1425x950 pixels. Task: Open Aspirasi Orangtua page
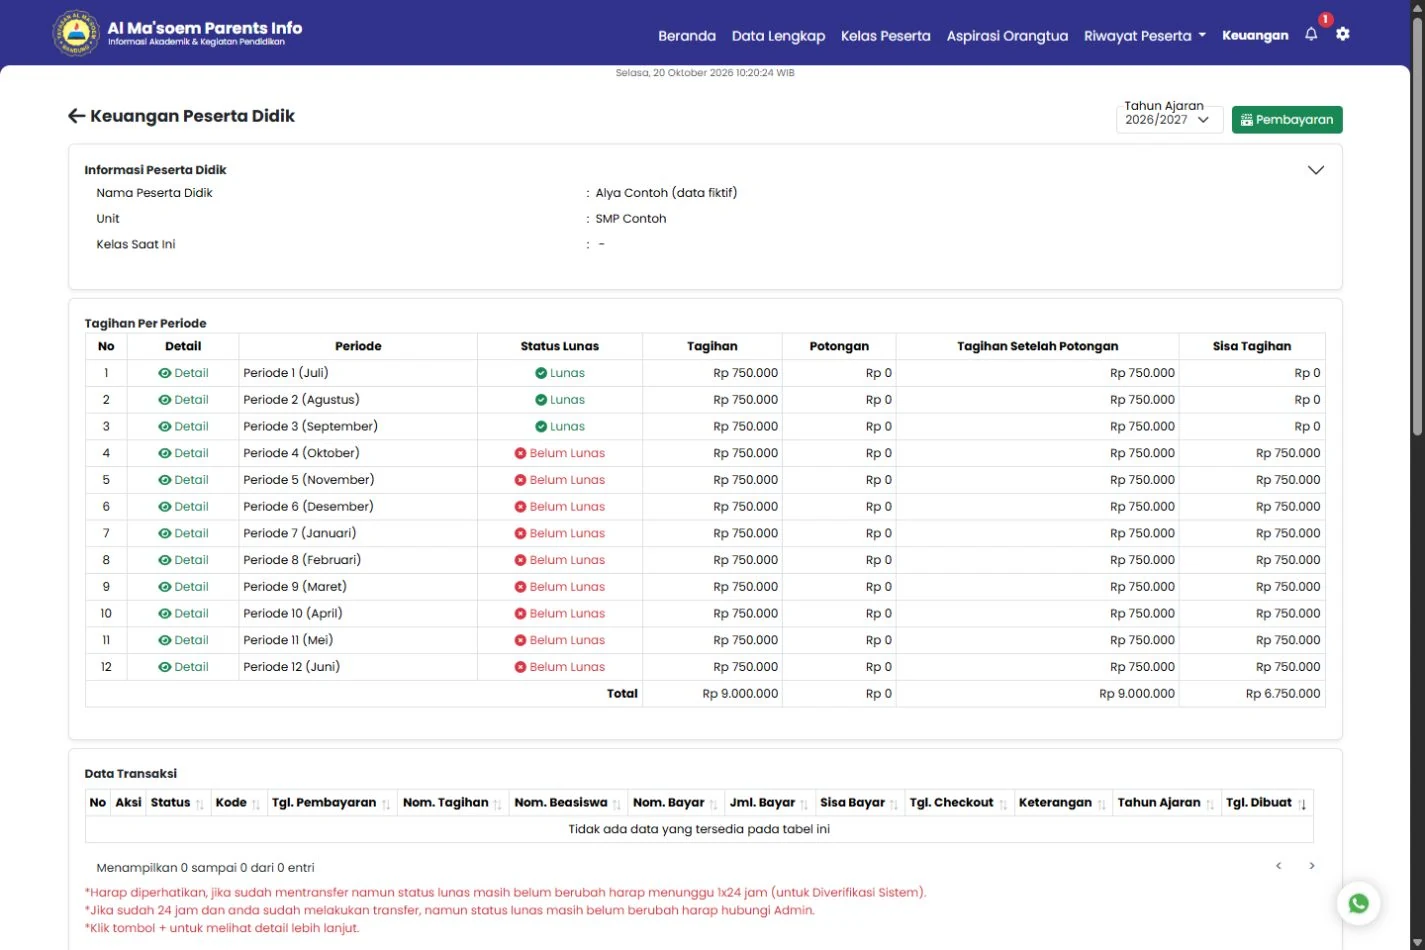pyautogui.click(x=1007, y=36)
